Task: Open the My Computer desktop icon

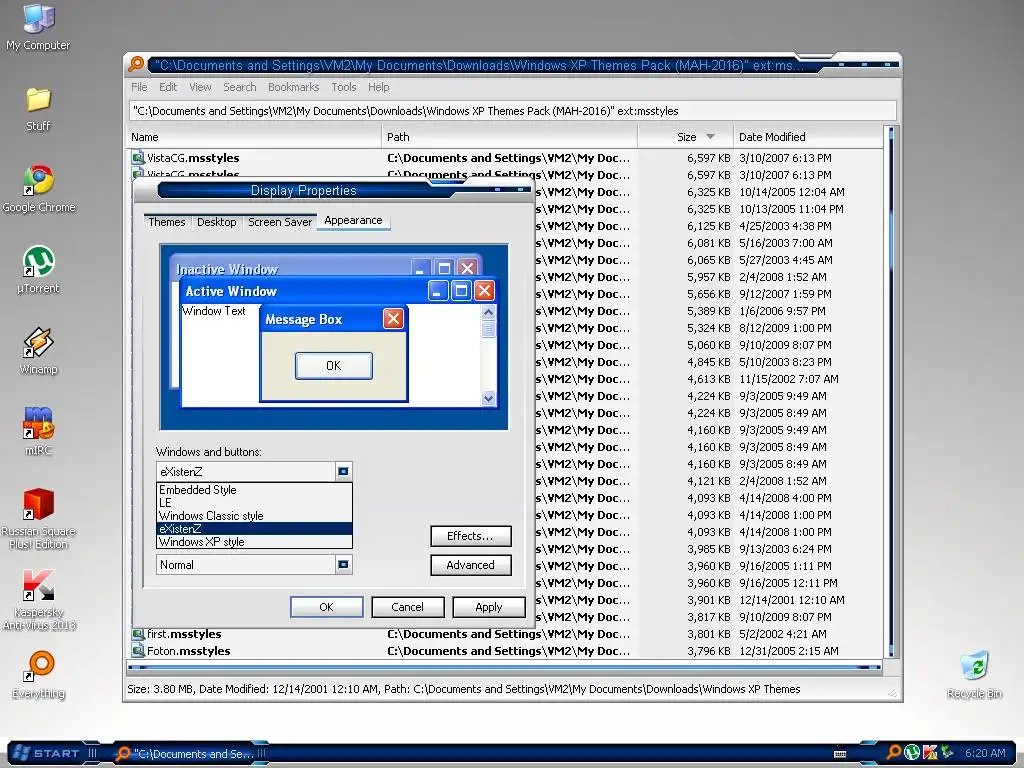Action: pos(38,26)
